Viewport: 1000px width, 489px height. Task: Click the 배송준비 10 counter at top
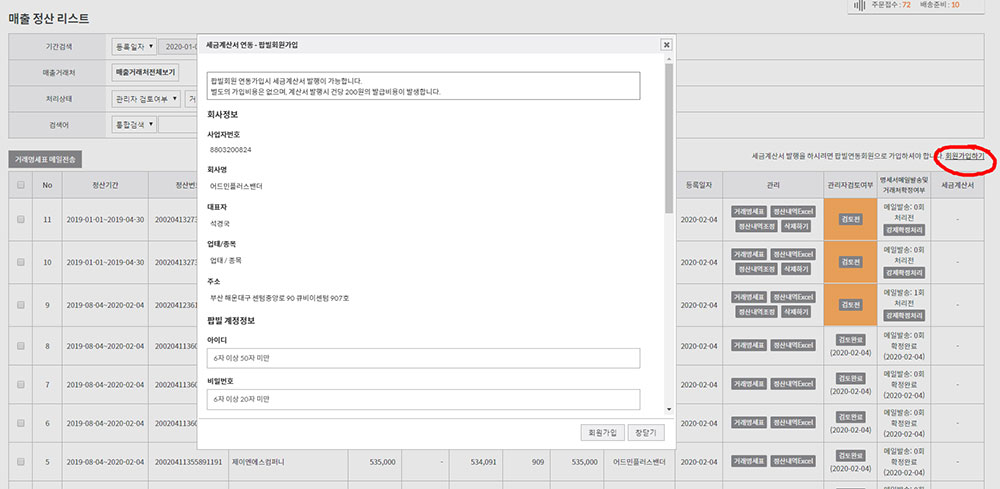(939, 4)
